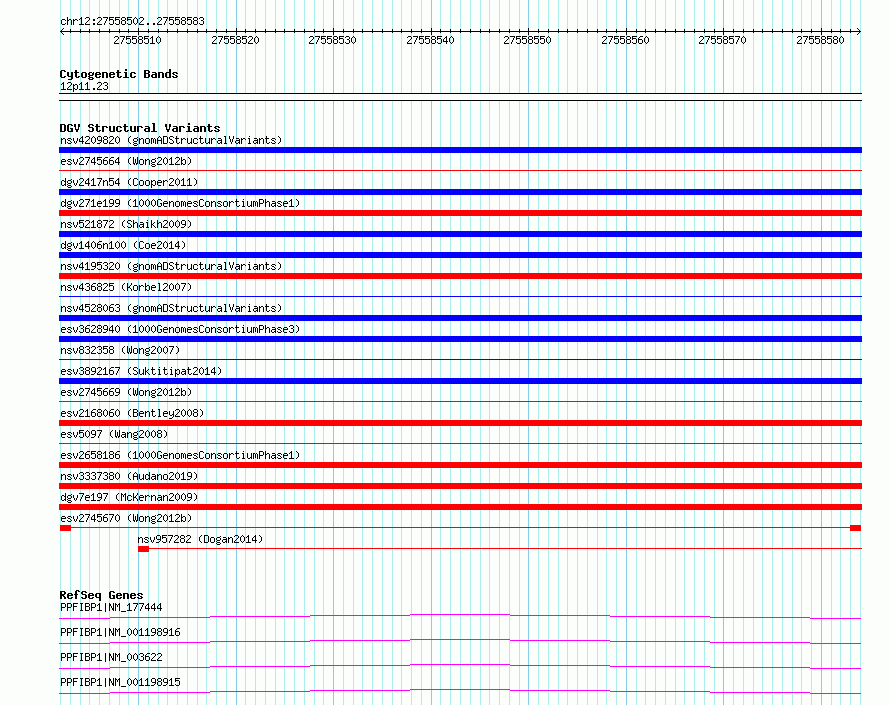Select the DGV Structural Variants track heading

140,128
